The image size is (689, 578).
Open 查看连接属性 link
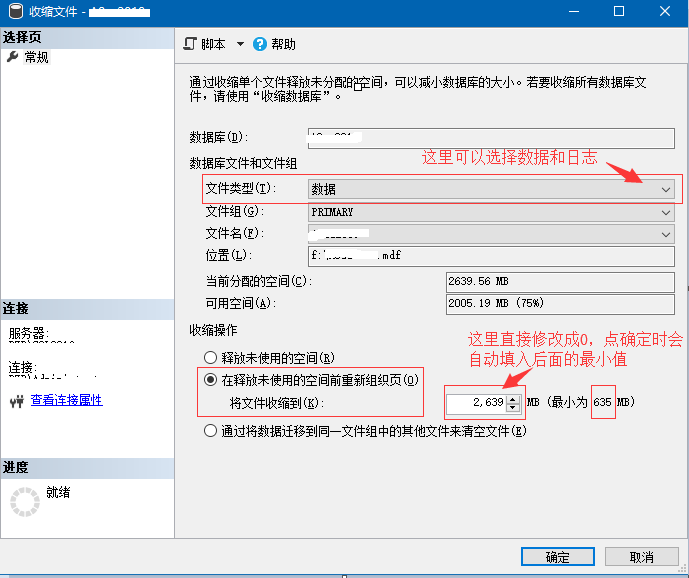point(66,400)
